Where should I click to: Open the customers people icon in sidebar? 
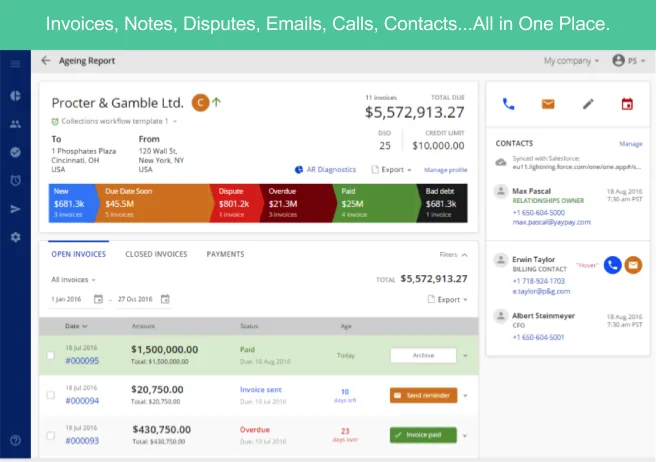(x=16, y=124)
